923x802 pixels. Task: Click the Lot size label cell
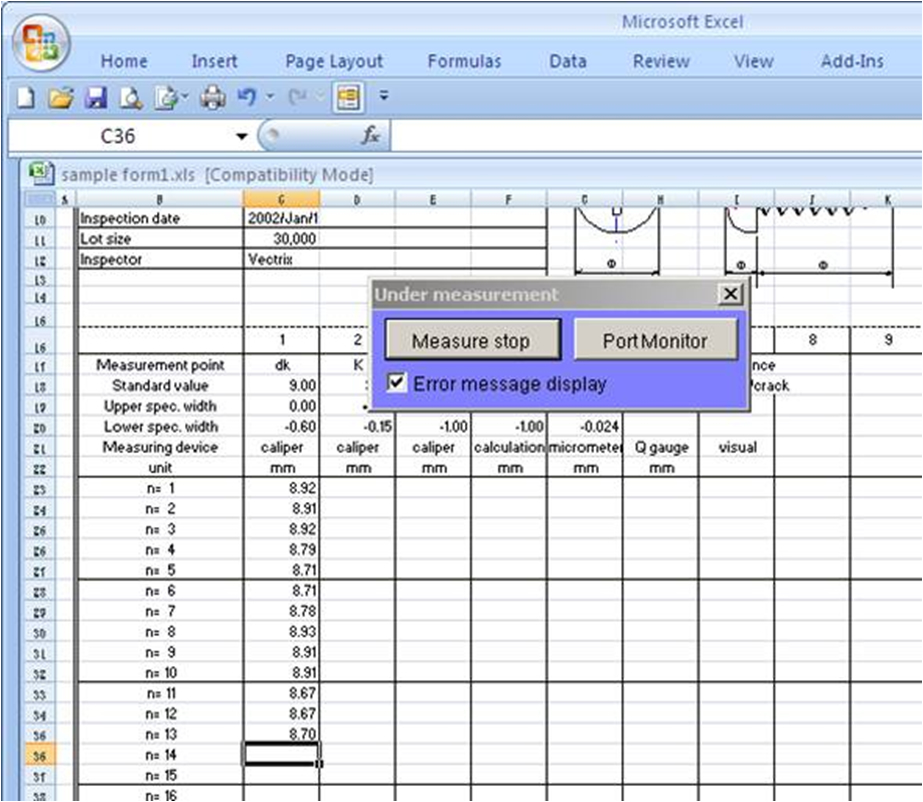pyautogui.click(x=161, y=238)
